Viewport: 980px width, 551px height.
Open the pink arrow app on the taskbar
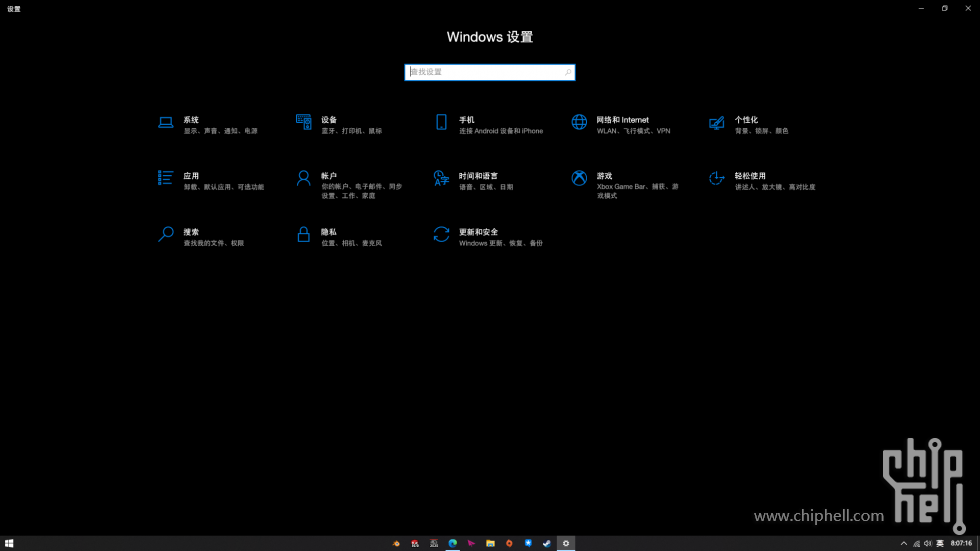[x=471, y=544]
